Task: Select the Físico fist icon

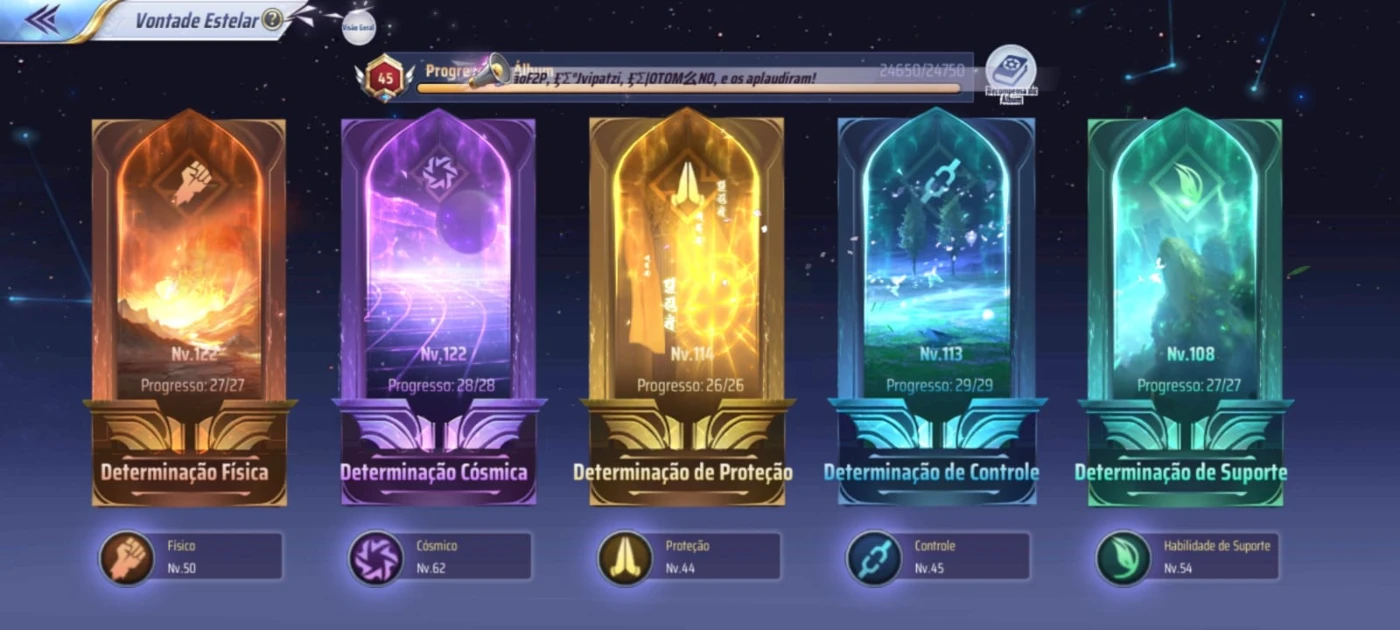Action: (x=126, y=558)
